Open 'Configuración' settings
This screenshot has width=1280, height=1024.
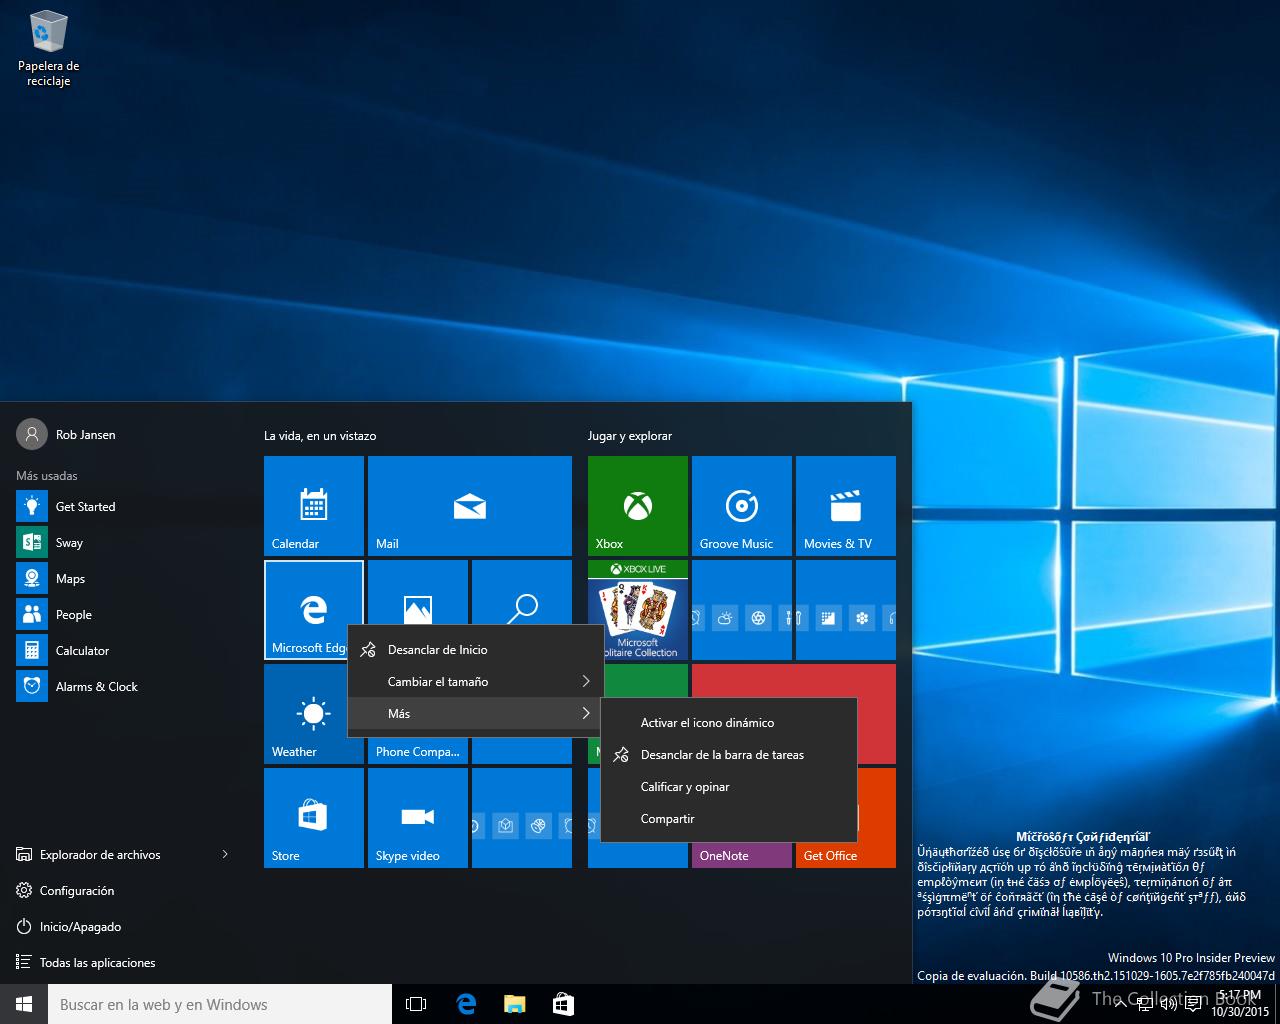point(77,891)
